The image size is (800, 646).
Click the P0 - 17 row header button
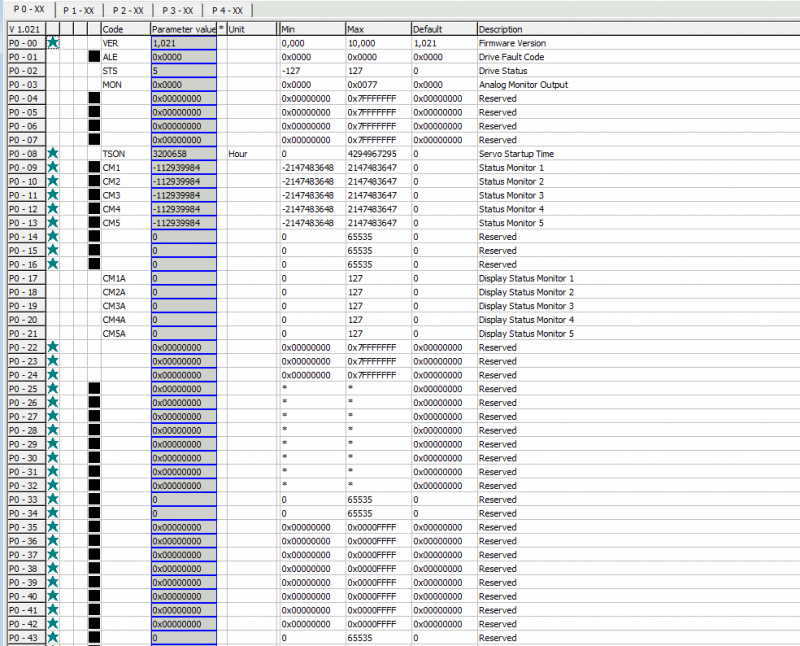coord(23,278)
